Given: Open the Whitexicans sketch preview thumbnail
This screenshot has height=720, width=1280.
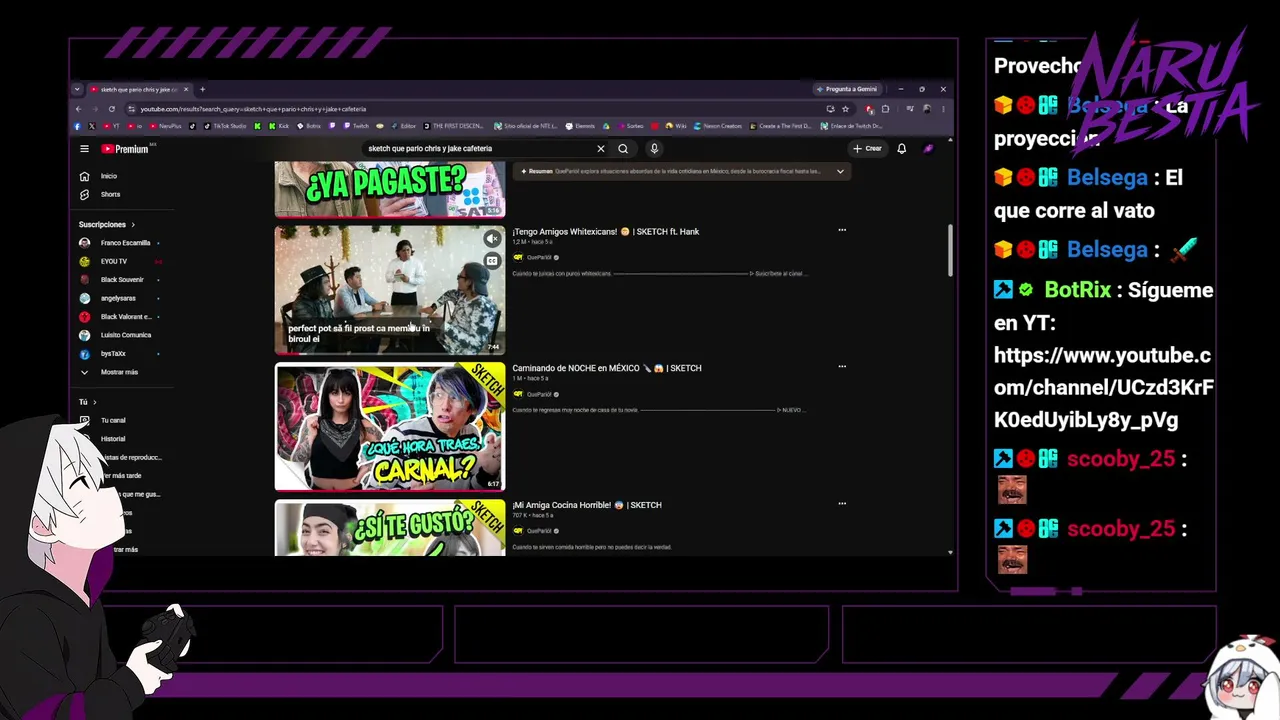Looking at the screenshot, I should pos(390,290).
